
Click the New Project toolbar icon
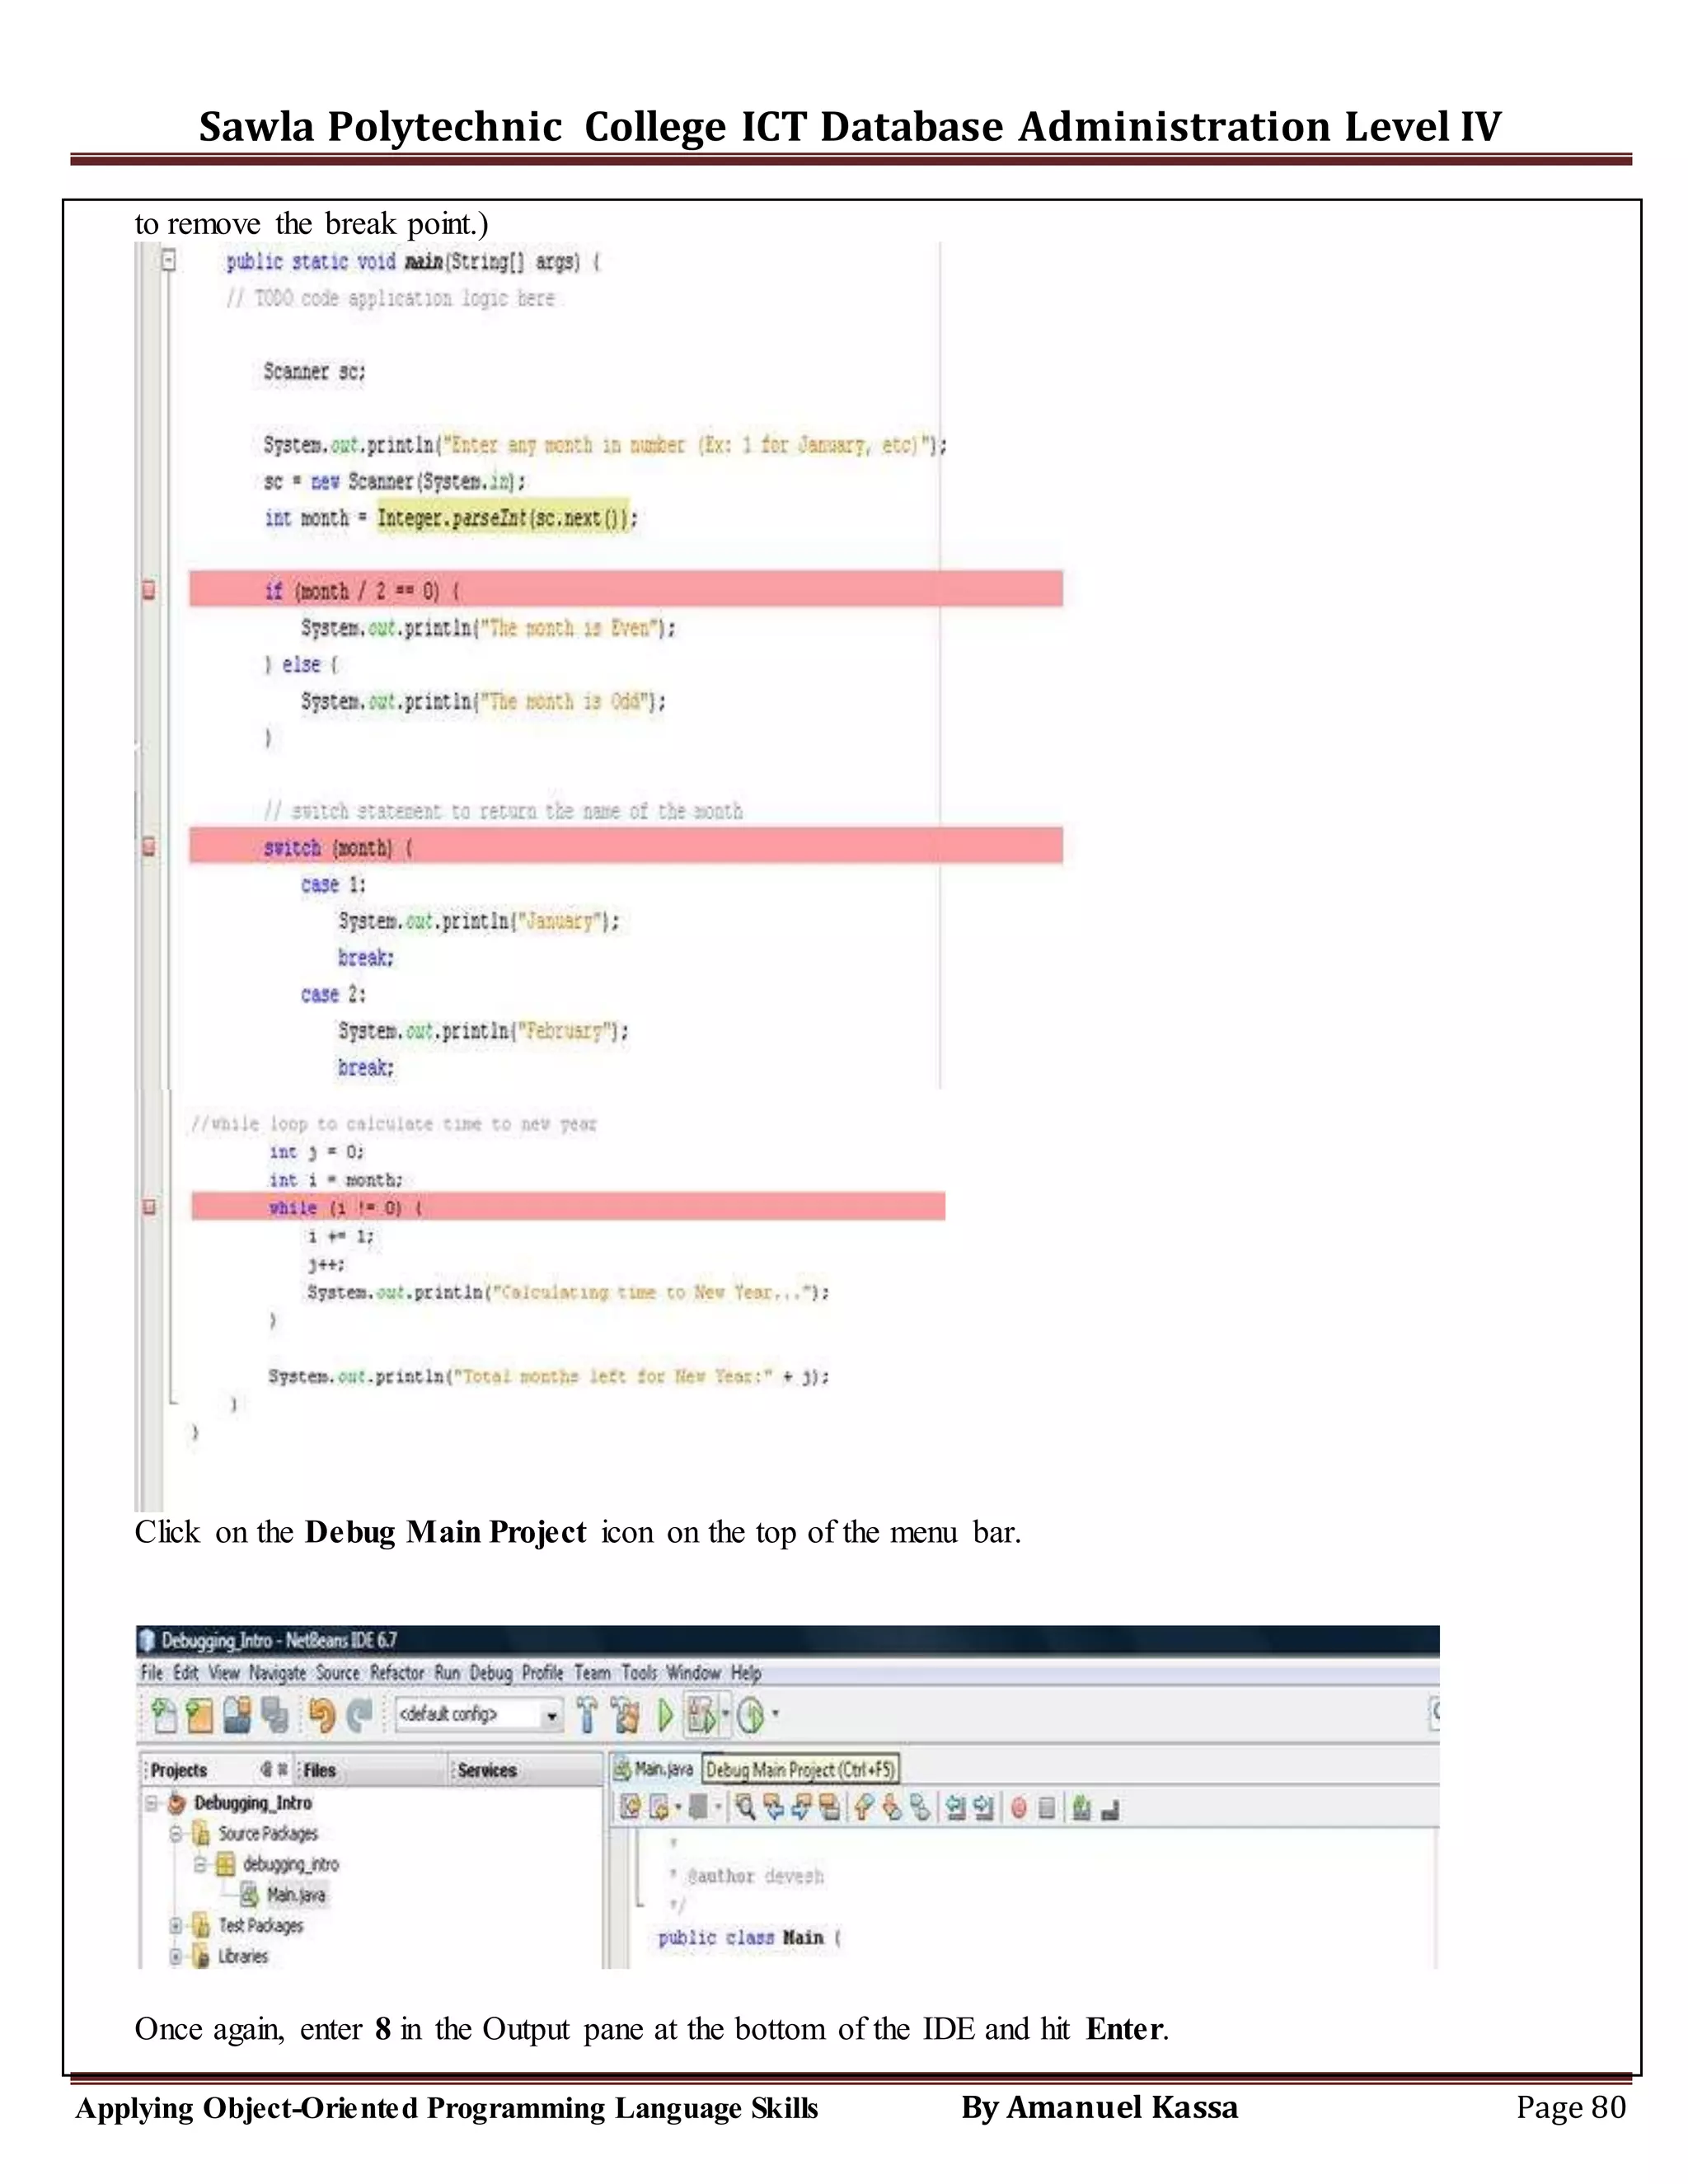(x=200, y=1716)
